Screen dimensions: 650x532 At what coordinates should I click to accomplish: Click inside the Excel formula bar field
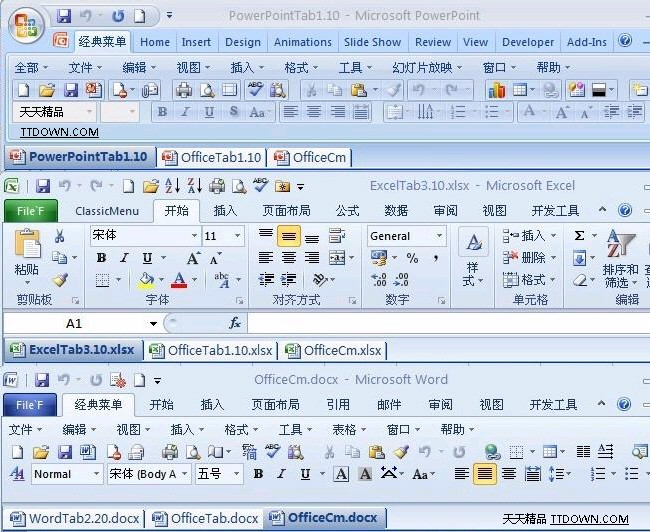449,323
